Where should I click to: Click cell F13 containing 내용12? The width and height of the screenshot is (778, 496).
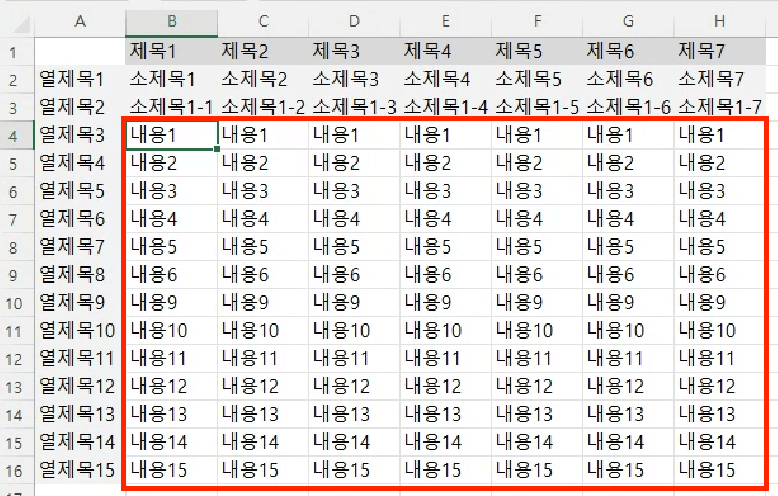click(537, 386)
